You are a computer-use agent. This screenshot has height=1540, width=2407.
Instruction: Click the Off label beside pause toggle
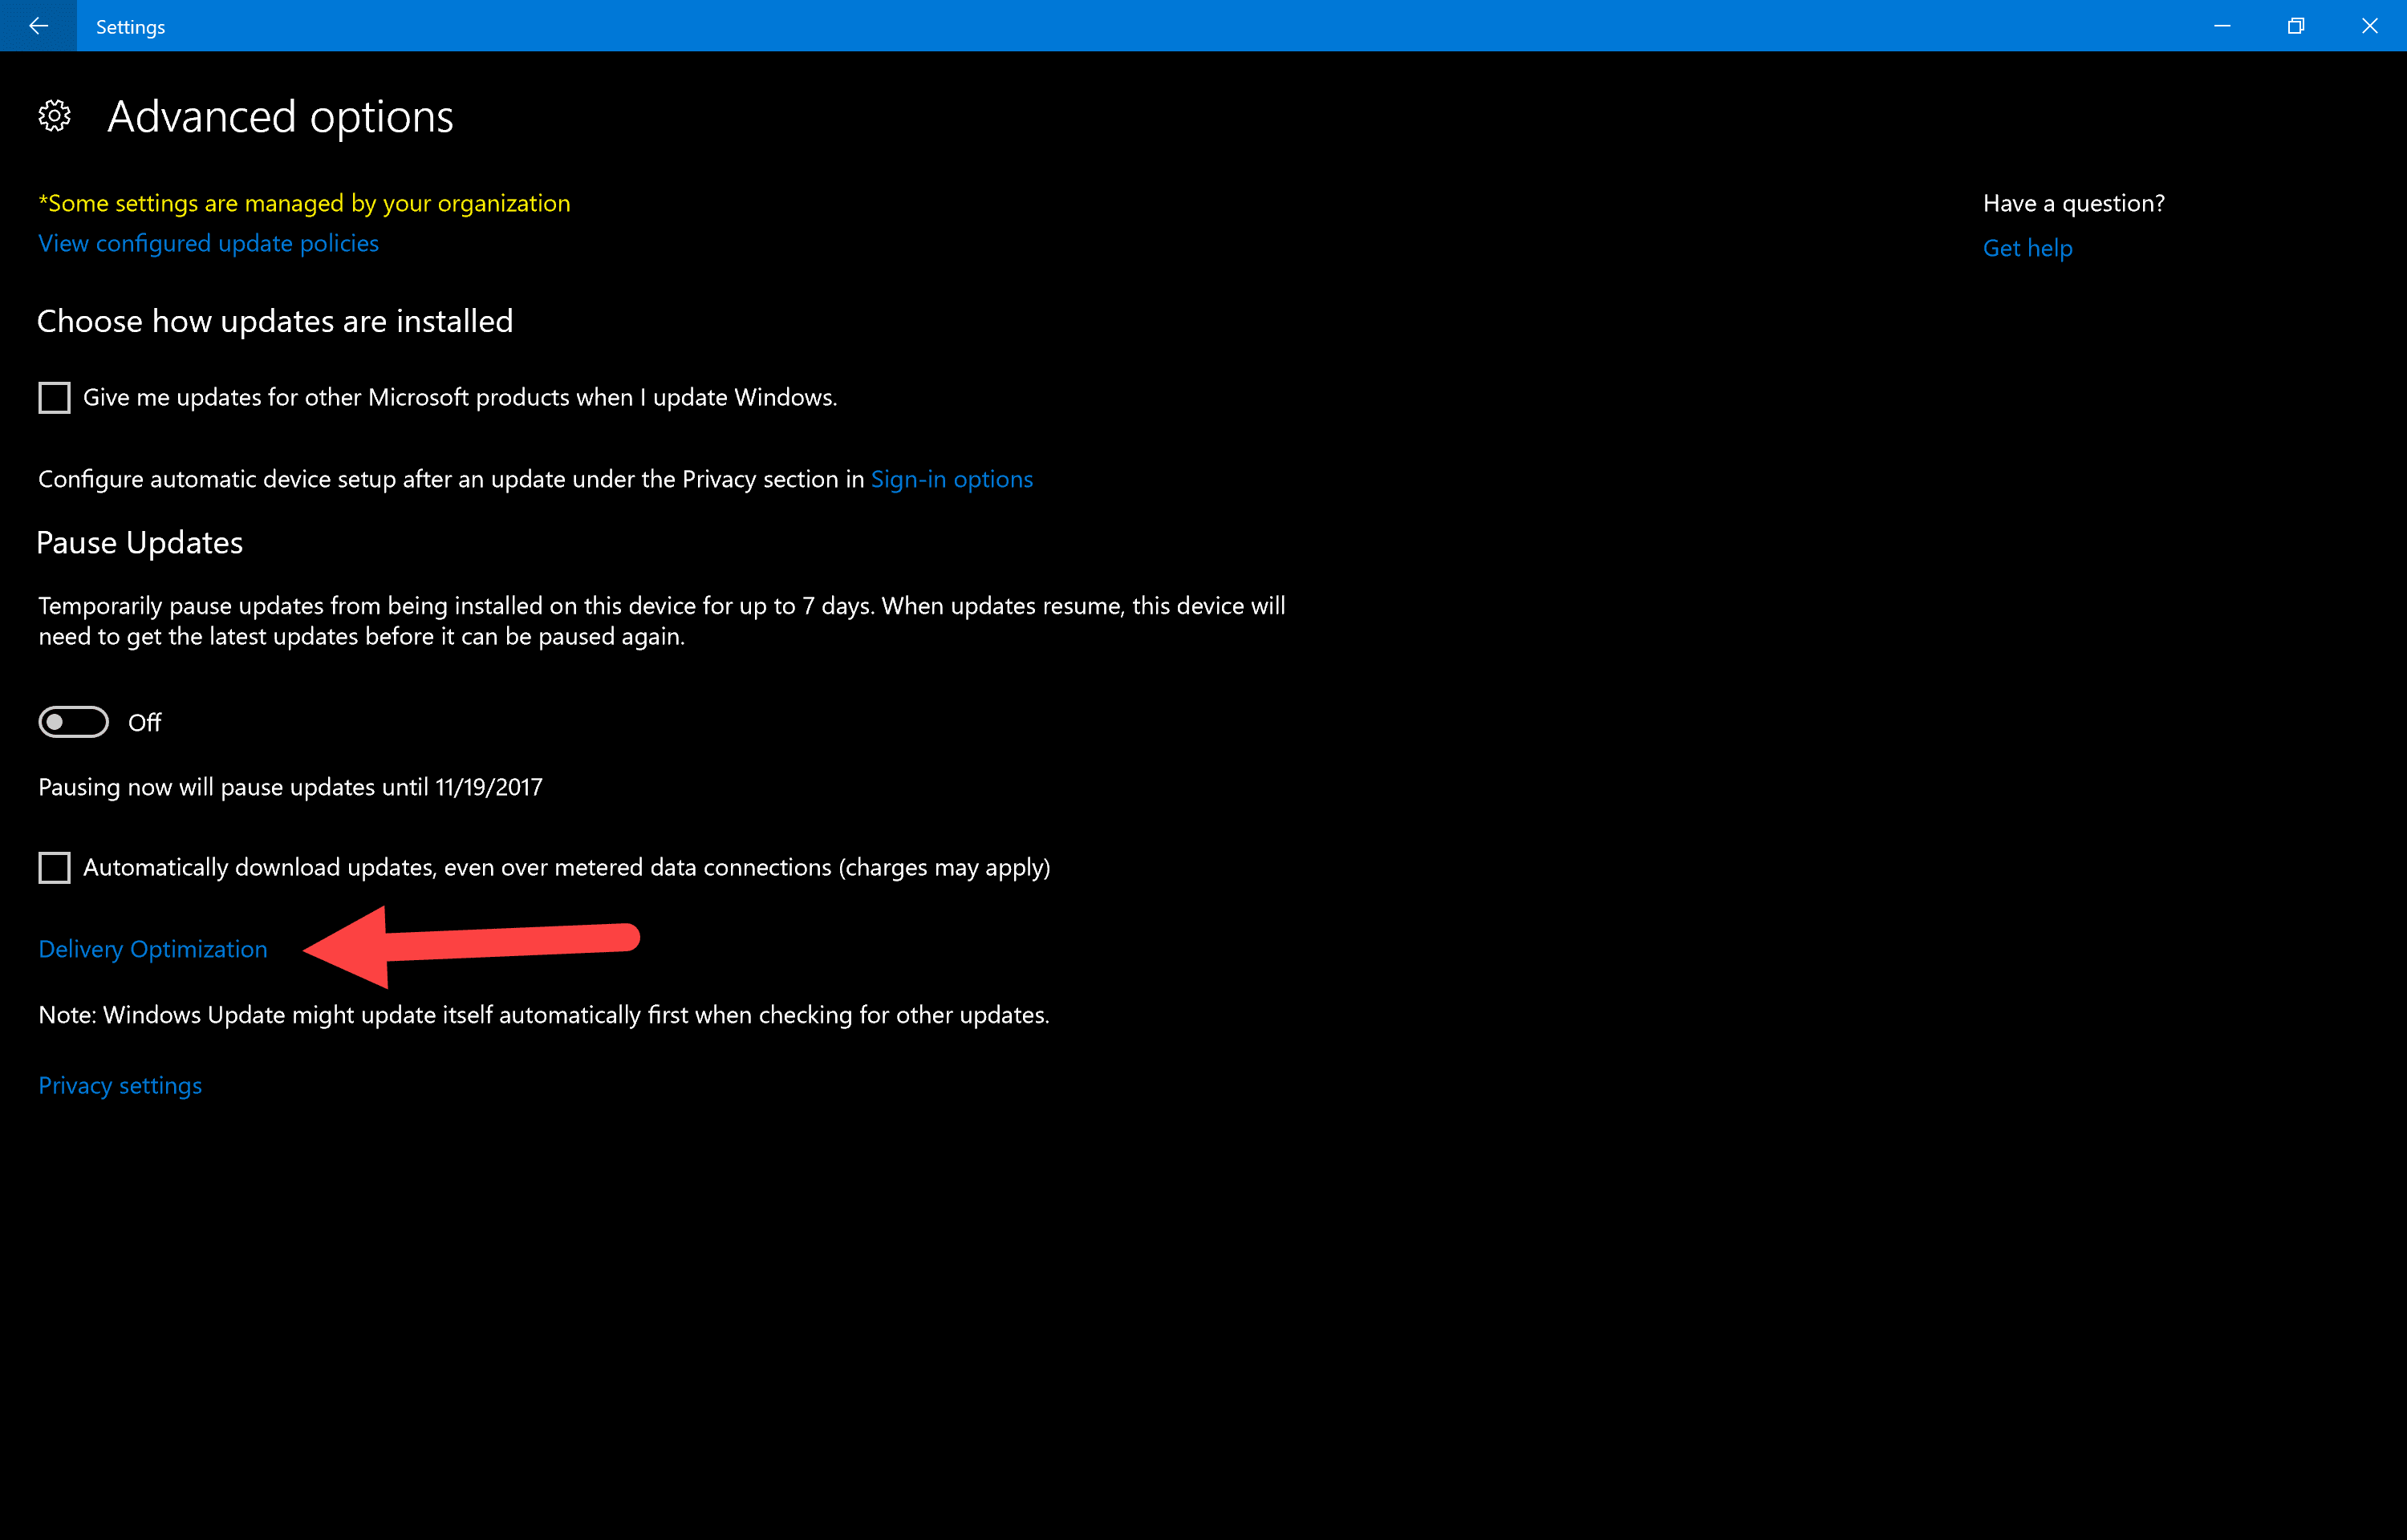[145, 722]
